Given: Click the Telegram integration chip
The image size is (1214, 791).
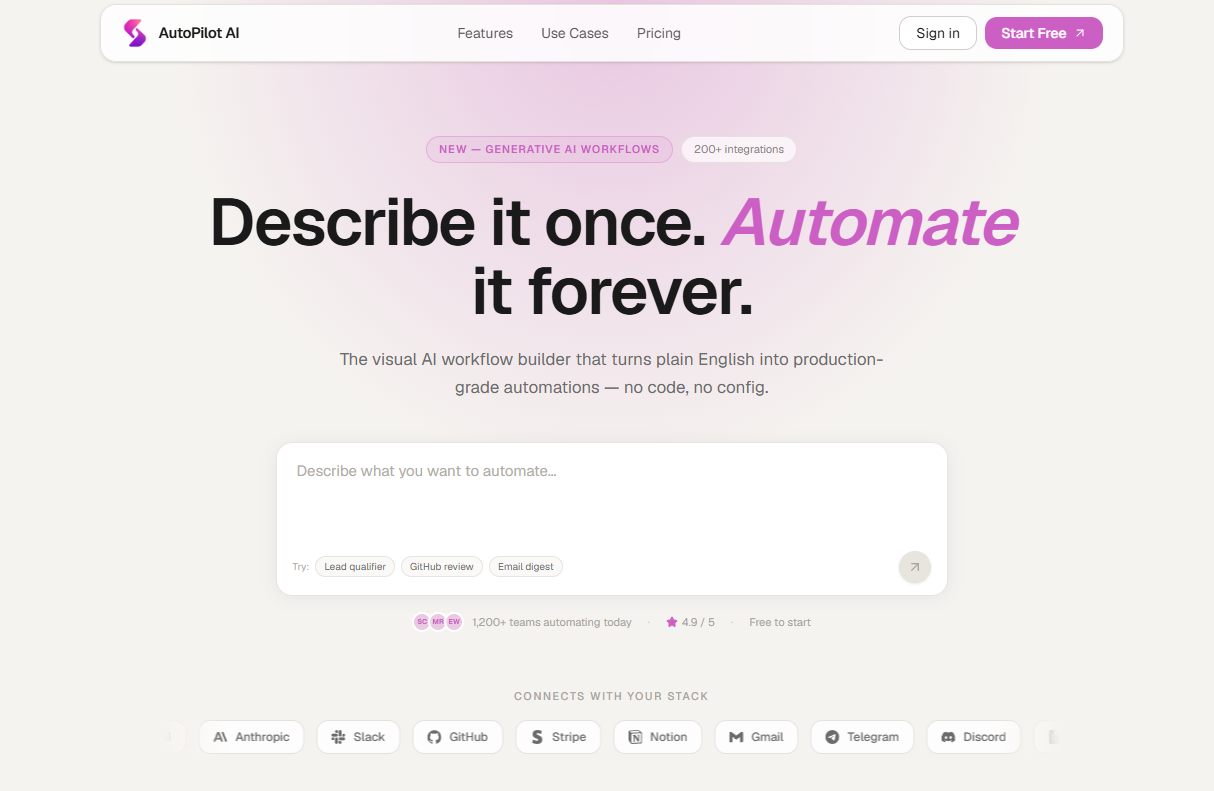Looking at the screenshot, I should point(862,737).
